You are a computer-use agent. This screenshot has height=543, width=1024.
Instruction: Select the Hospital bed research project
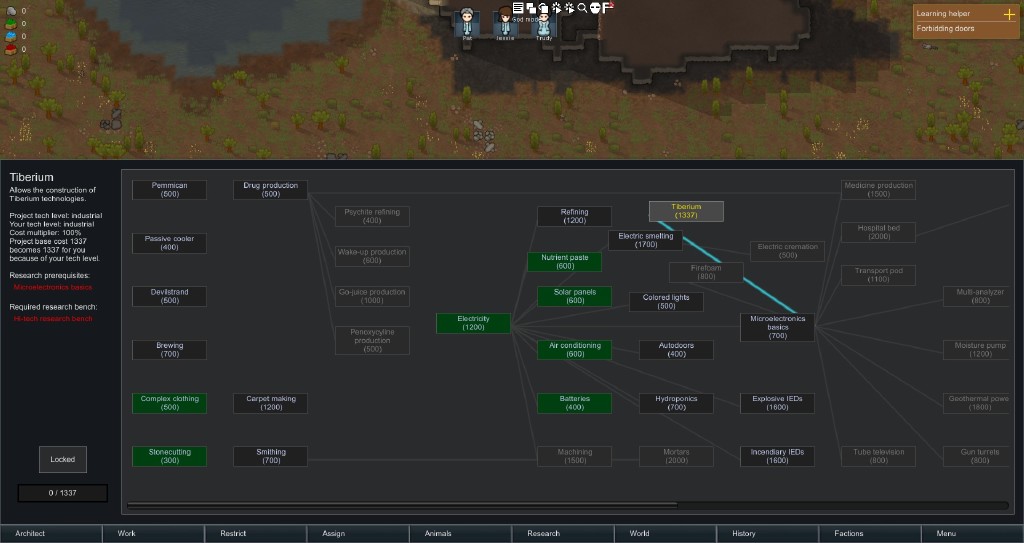point(878,233)
